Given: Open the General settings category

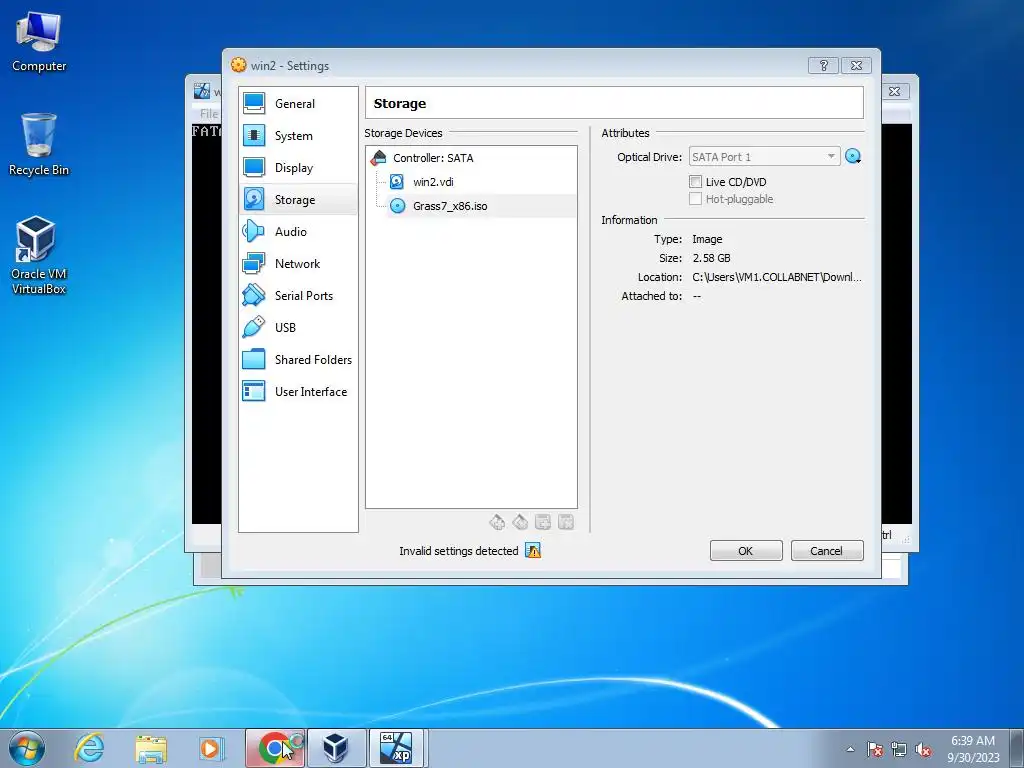Looking at the screenshot, I should 298,104.
